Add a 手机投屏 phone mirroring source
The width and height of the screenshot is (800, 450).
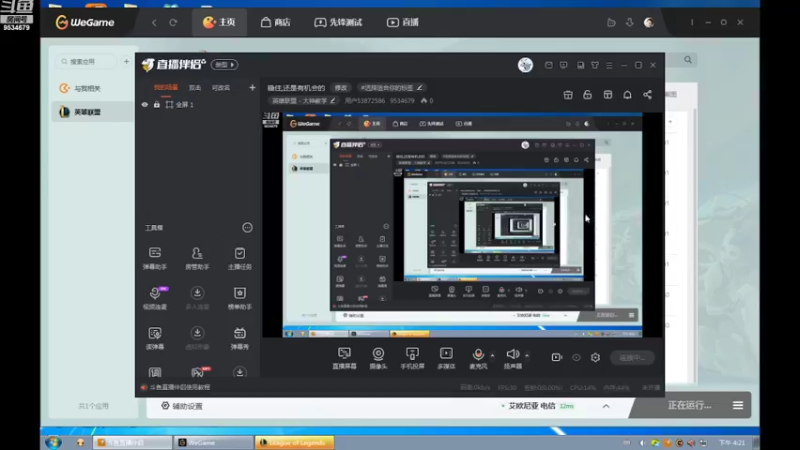point(412,358)
